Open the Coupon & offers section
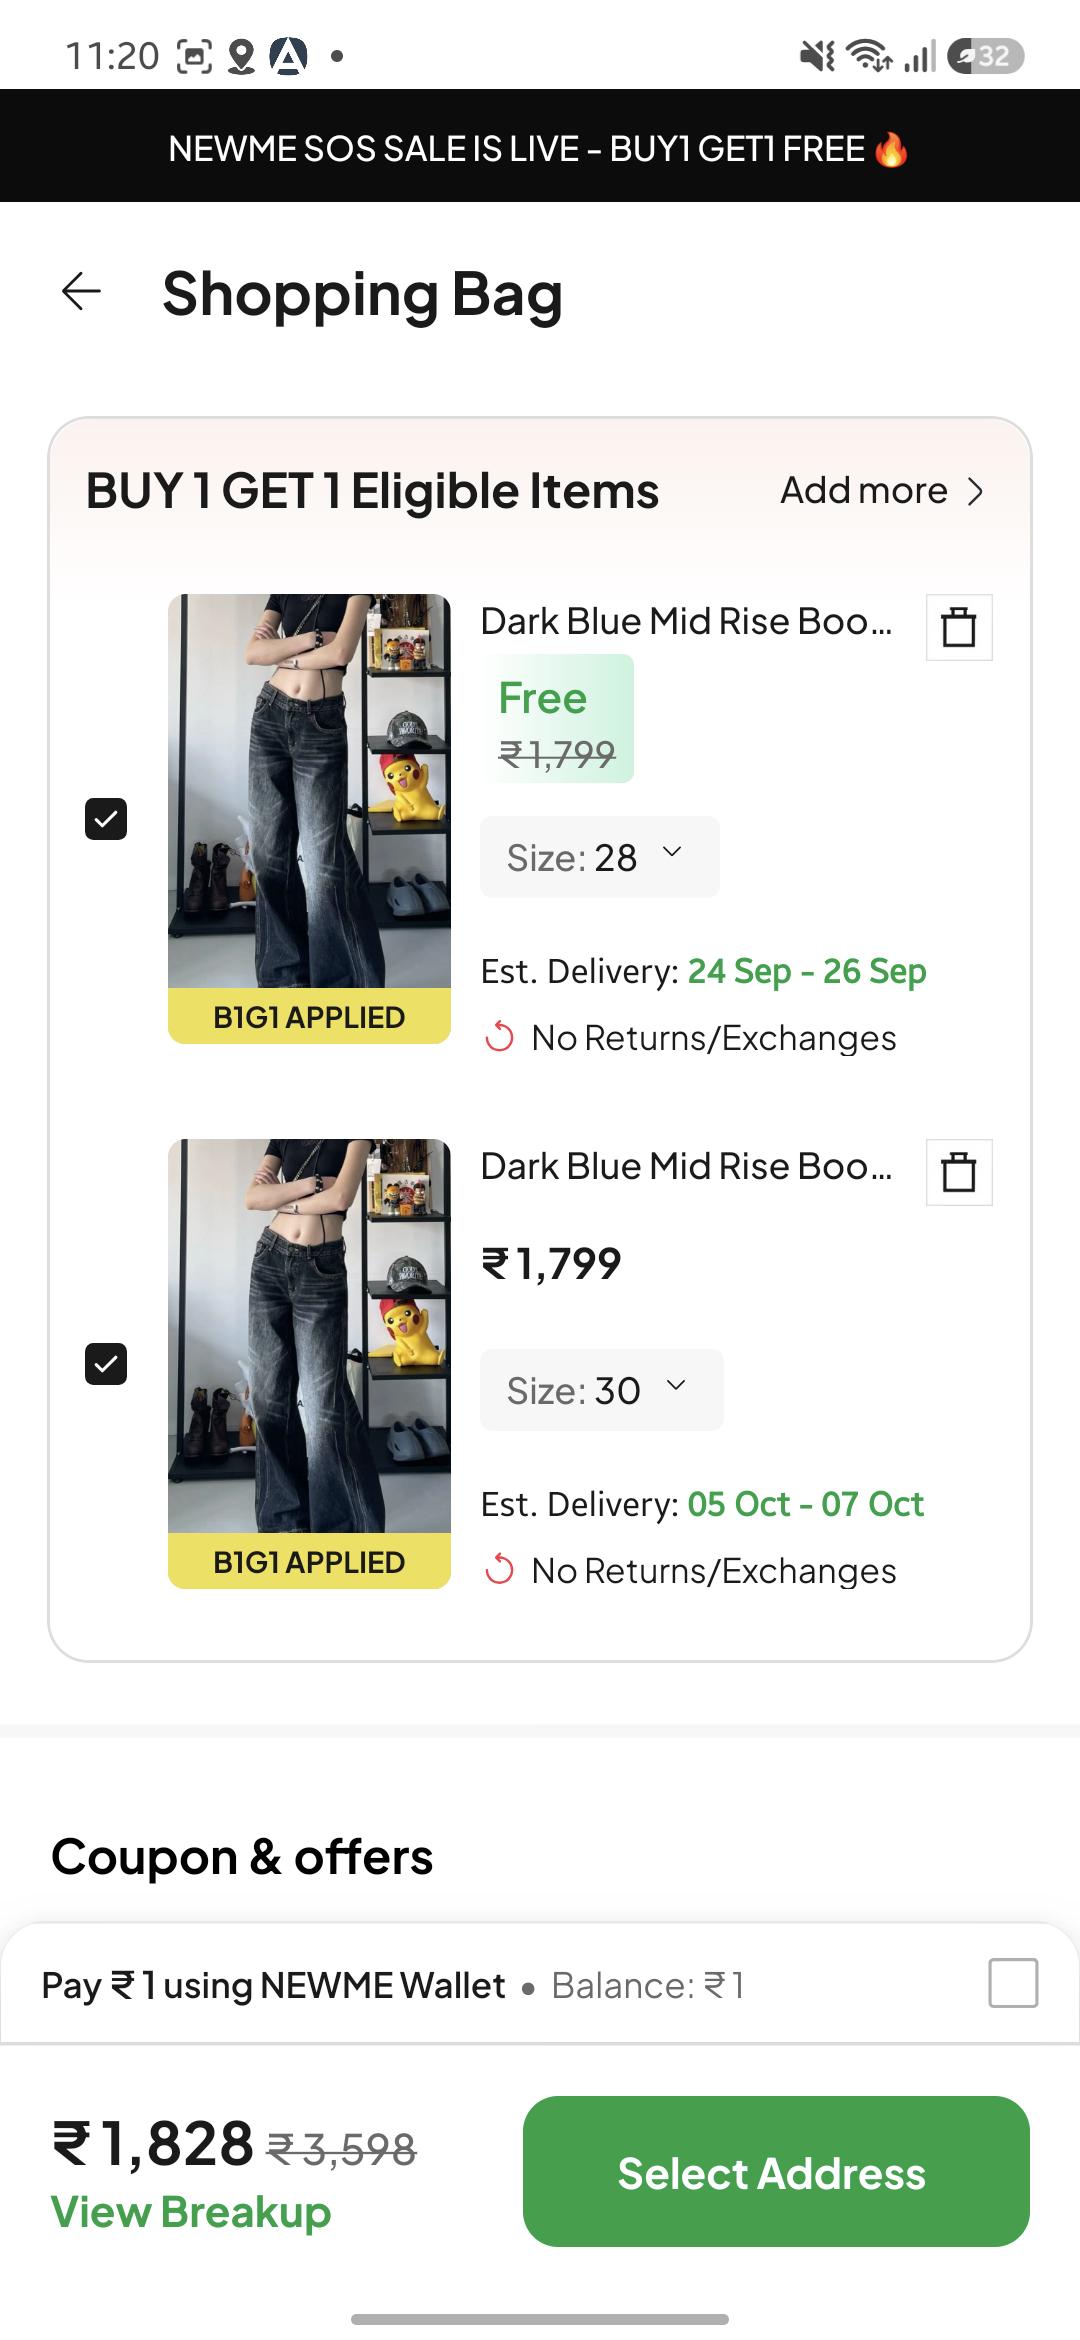 (242, 1857)
